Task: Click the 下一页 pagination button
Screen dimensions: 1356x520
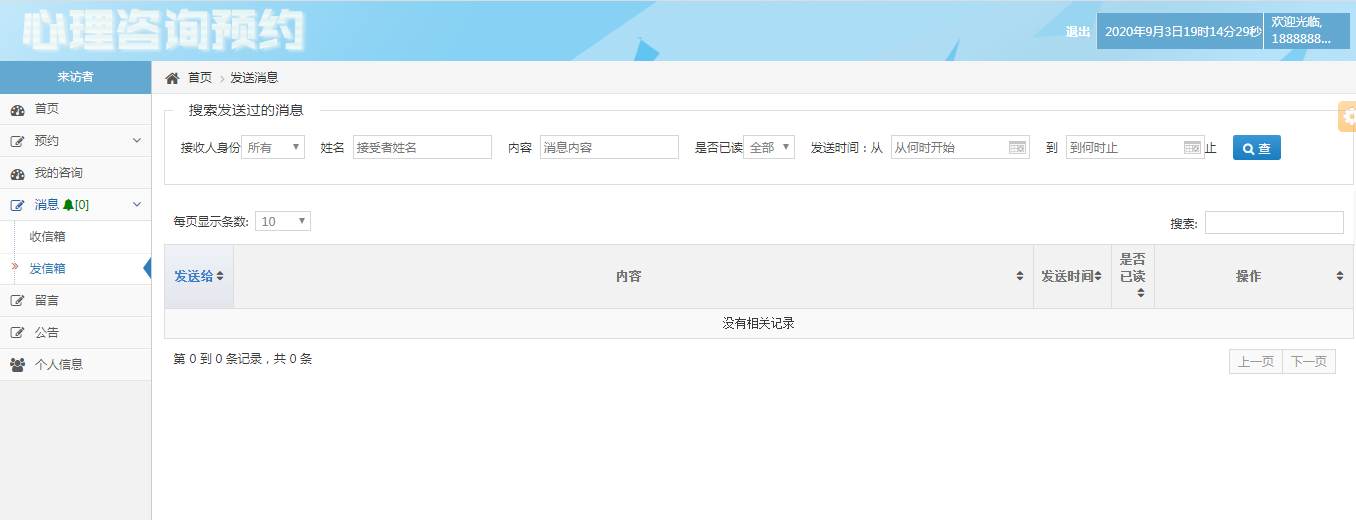Action: coord(1309,362)
